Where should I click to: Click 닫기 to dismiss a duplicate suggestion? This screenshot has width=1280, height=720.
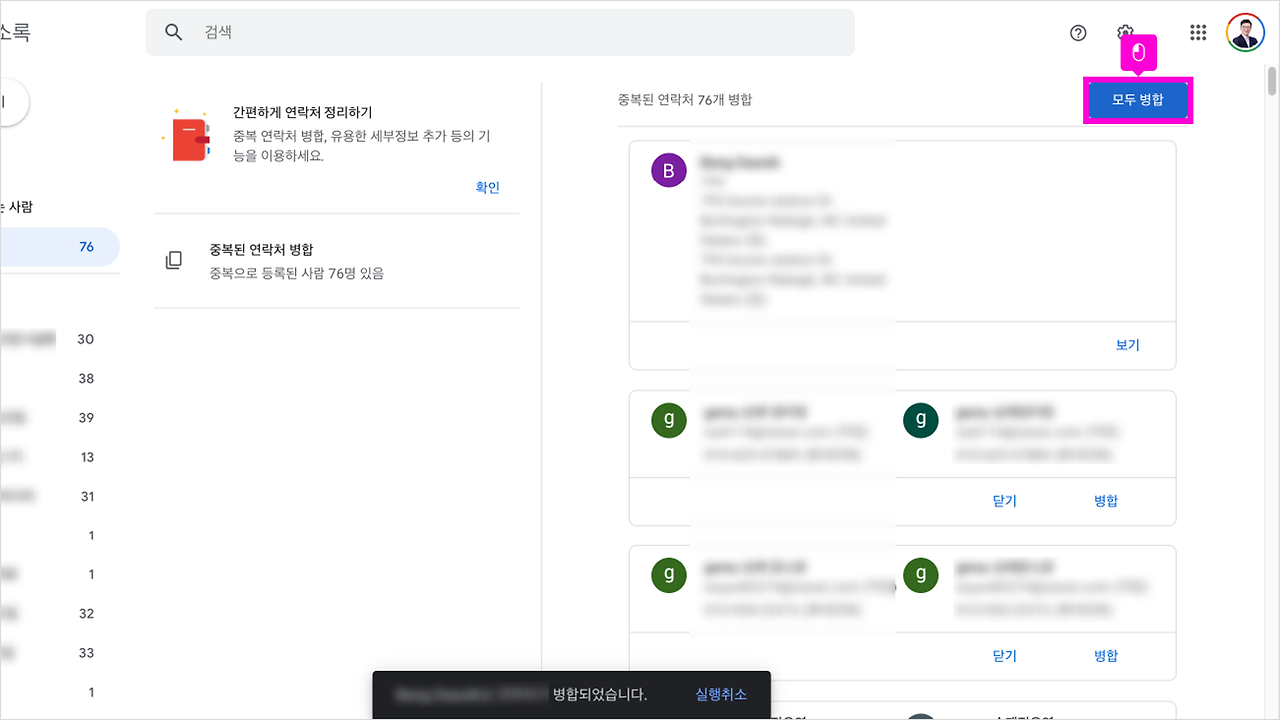point(1004,500)
